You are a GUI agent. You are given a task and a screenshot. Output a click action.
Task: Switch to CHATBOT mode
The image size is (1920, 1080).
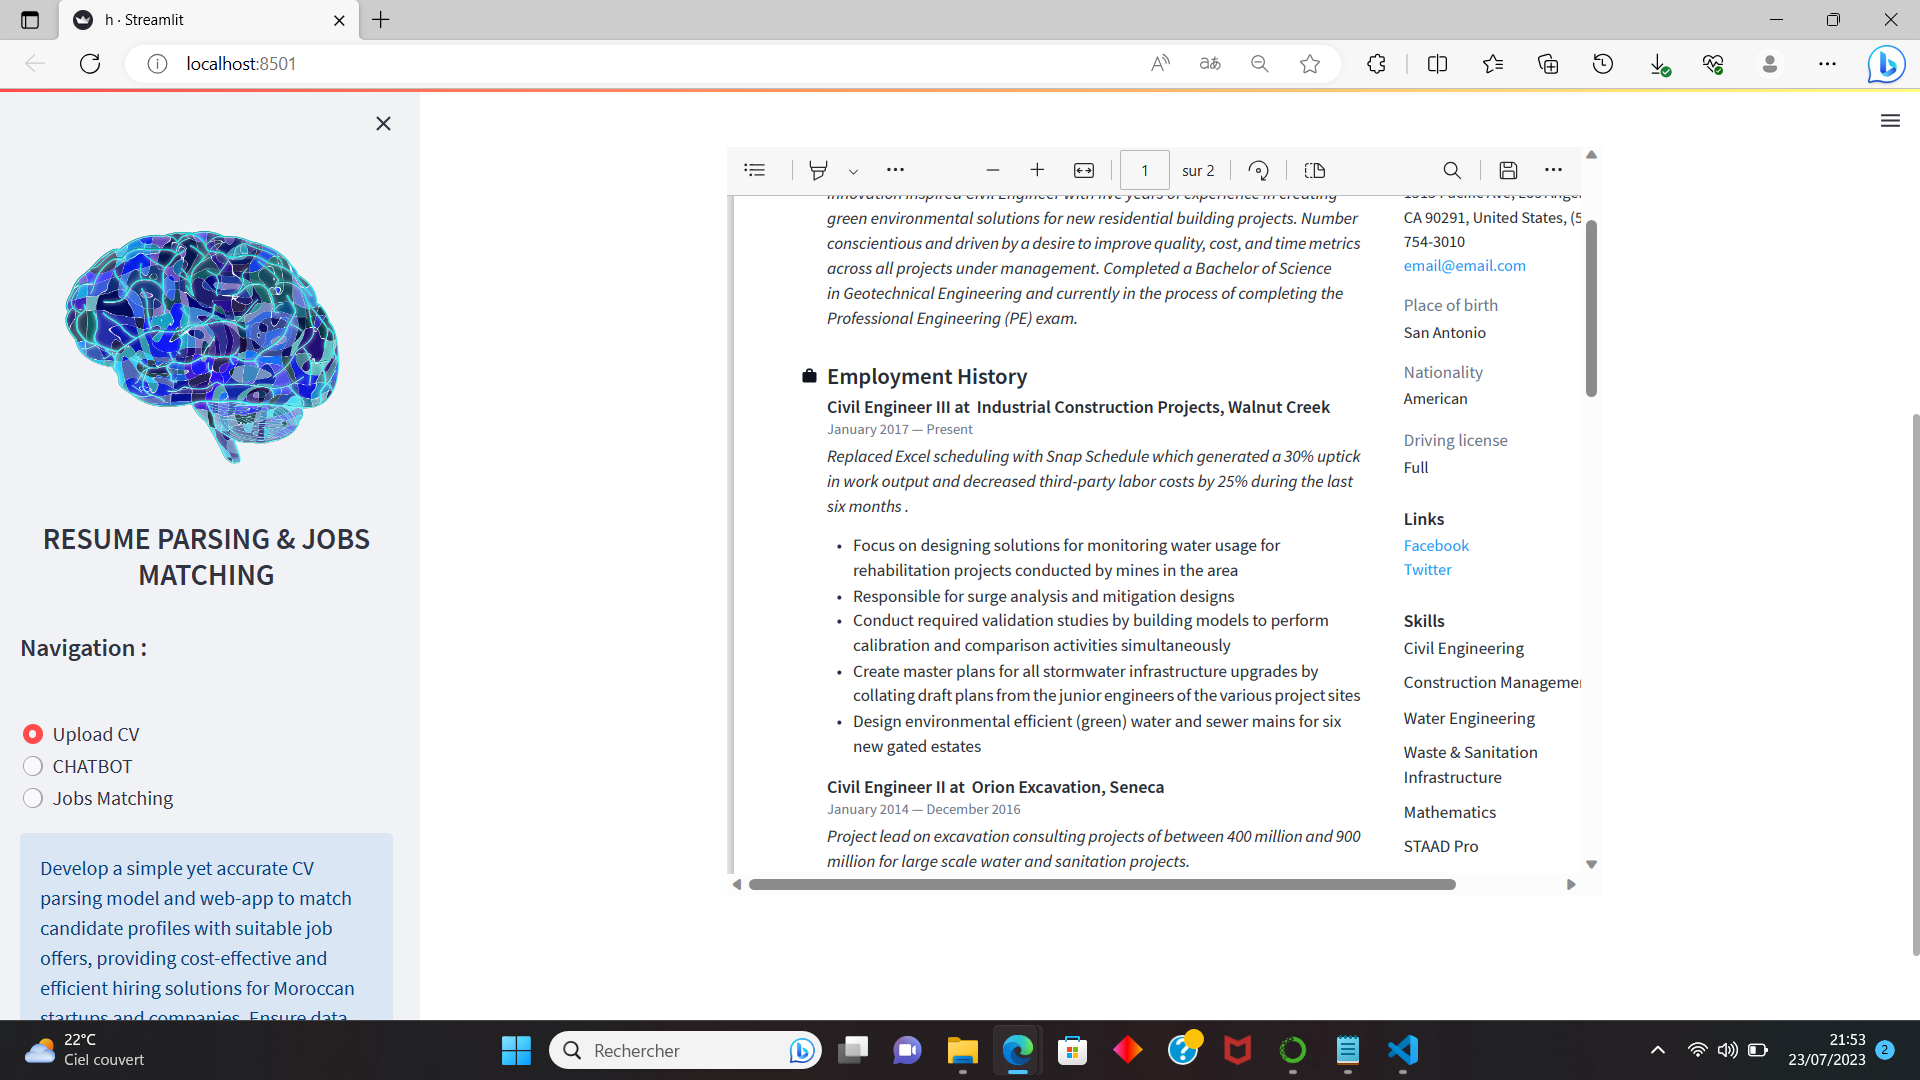[x=33, y=766]
